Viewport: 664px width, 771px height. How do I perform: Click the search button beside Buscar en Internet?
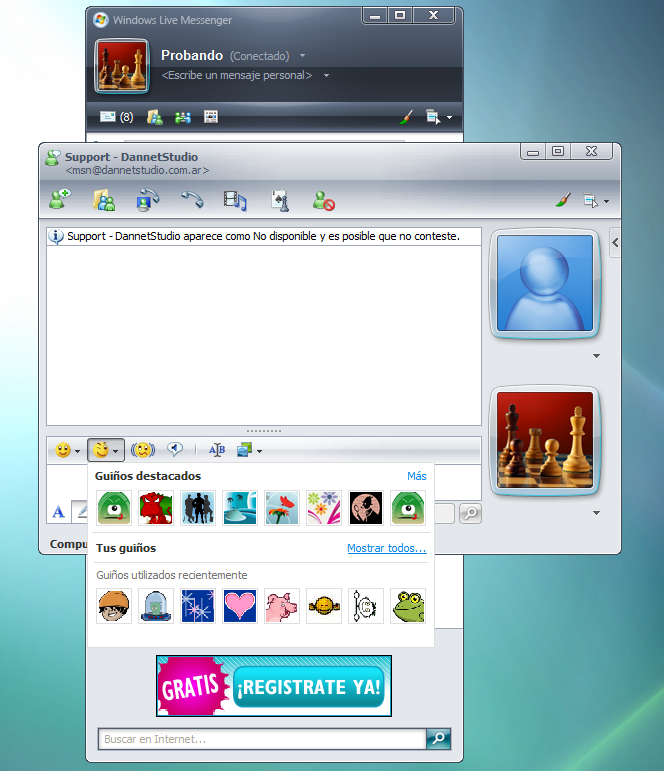coord(438,739)
